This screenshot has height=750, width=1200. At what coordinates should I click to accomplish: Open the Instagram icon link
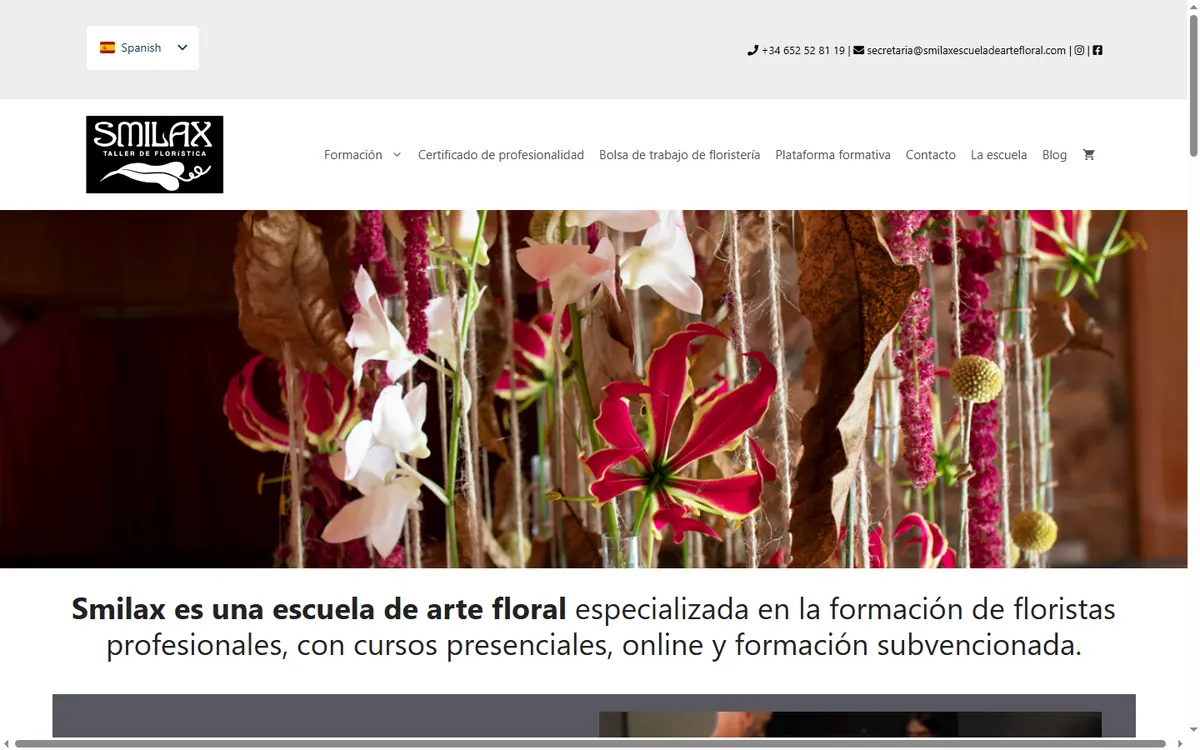pos(1079,50)
